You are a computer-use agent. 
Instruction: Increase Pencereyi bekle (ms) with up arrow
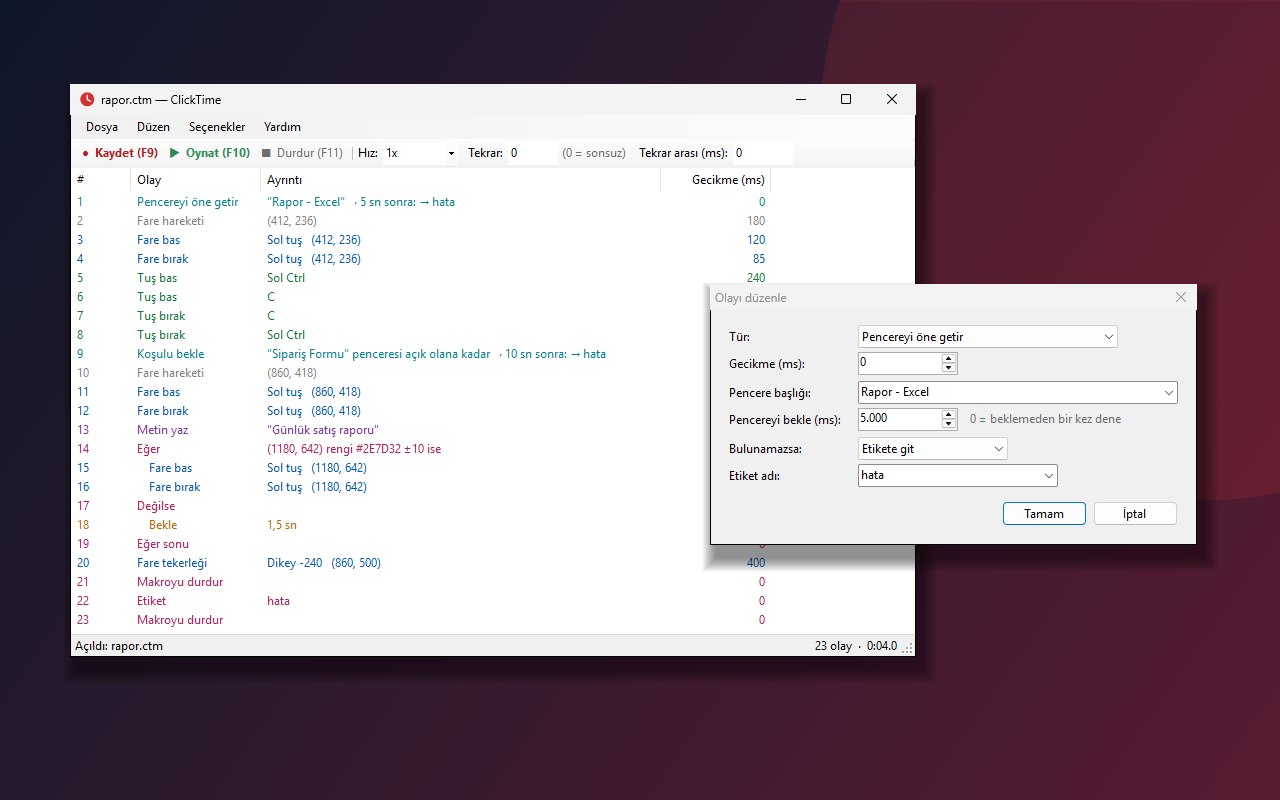pos(949,414)
